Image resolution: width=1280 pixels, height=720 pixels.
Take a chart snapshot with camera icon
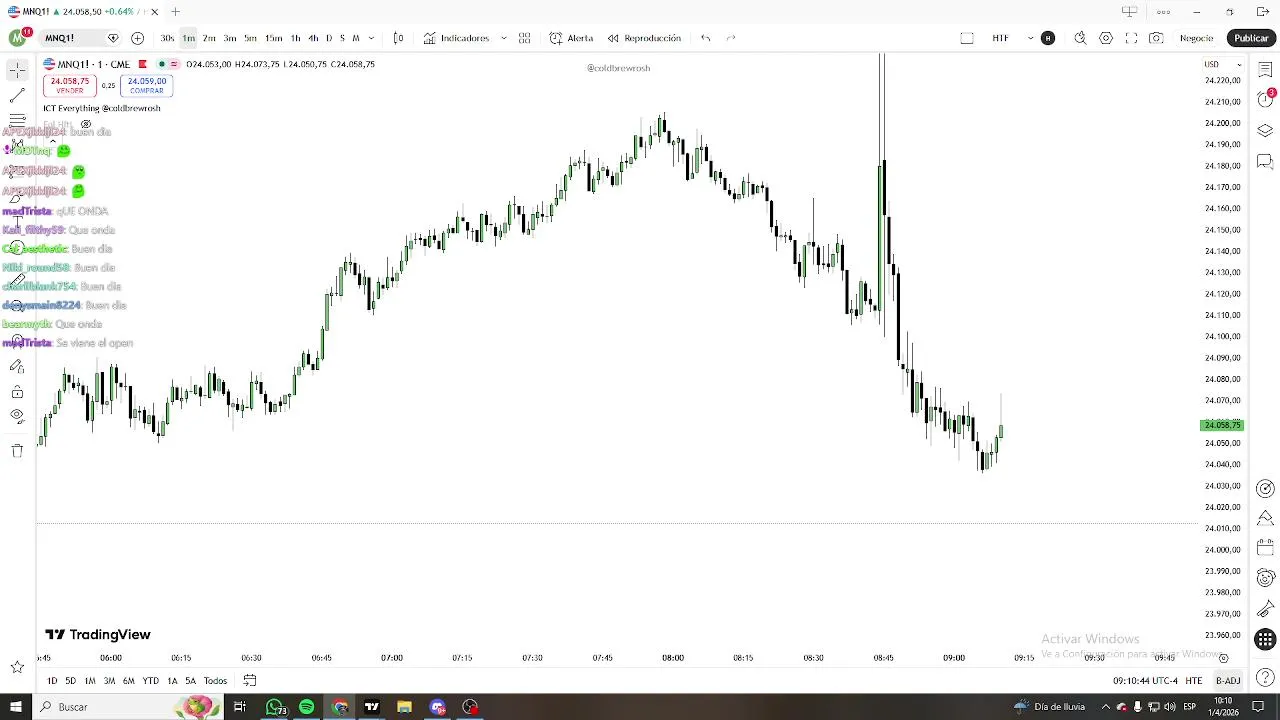[1156, 38]
